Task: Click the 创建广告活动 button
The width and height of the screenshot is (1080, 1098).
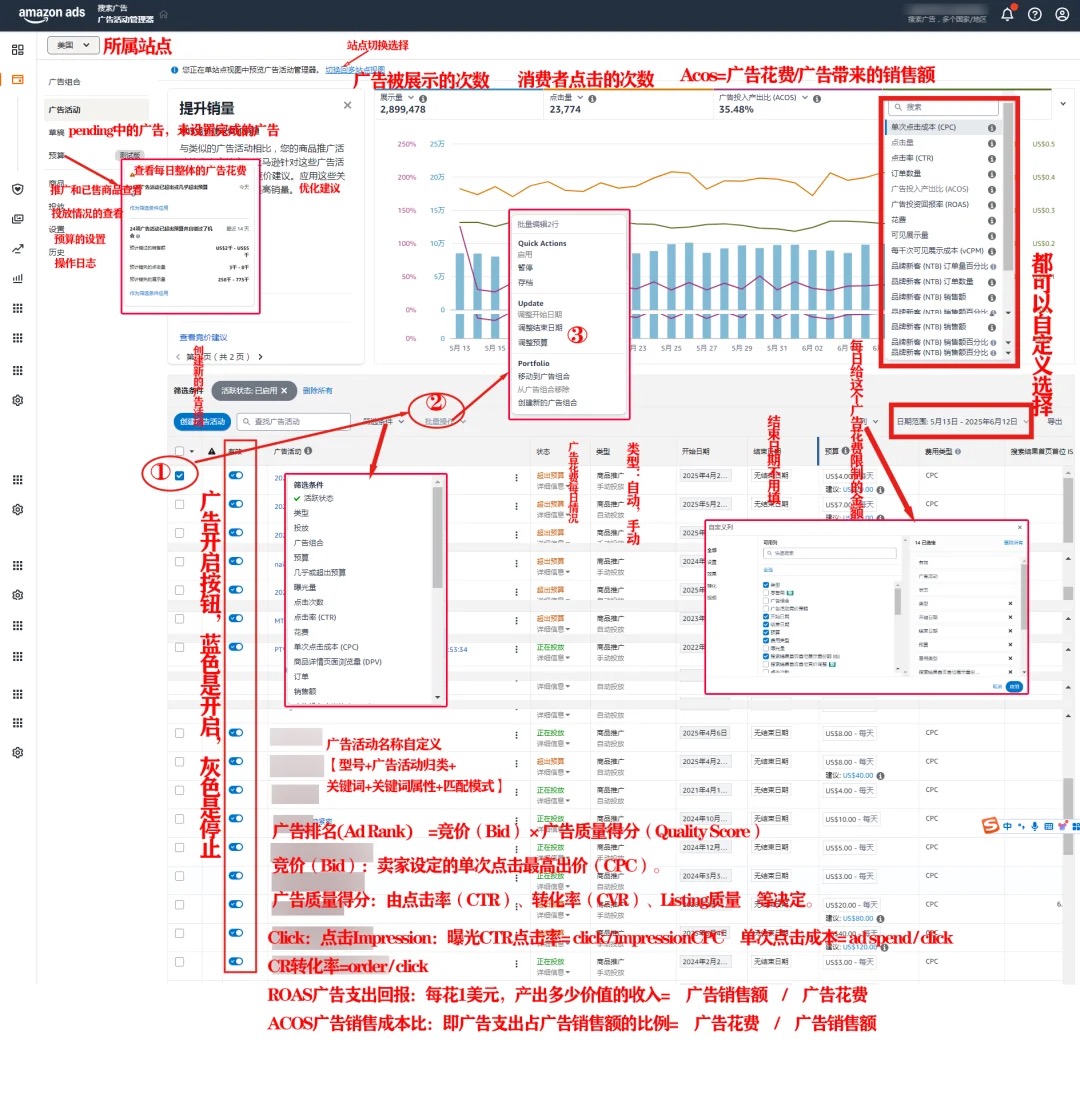Action: click(202, 422)
